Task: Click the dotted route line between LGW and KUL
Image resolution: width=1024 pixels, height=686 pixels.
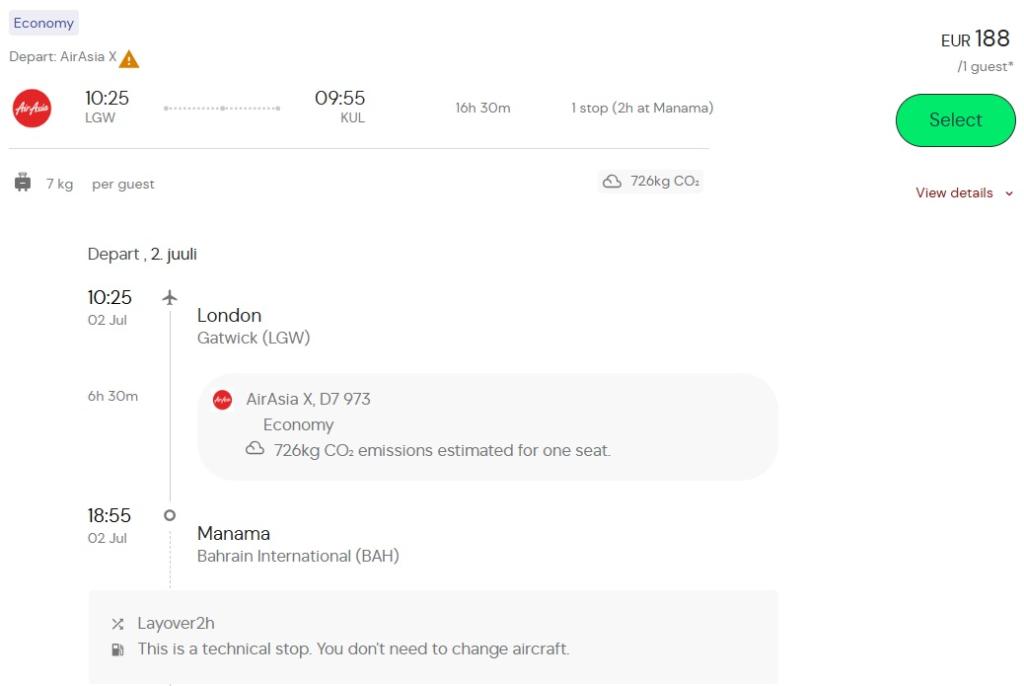Action: tap(222, 108)
